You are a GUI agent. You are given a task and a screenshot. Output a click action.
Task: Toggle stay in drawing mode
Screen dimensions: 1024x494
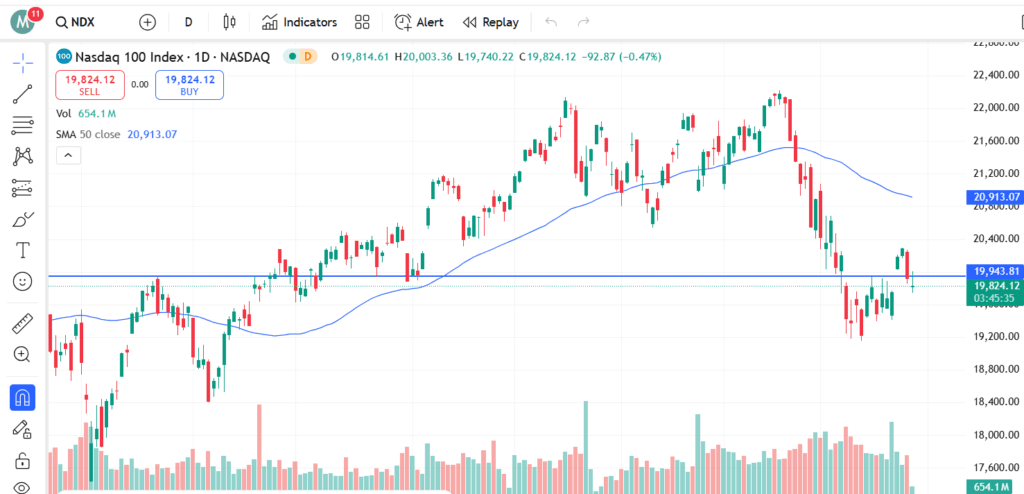coord(23,429)
